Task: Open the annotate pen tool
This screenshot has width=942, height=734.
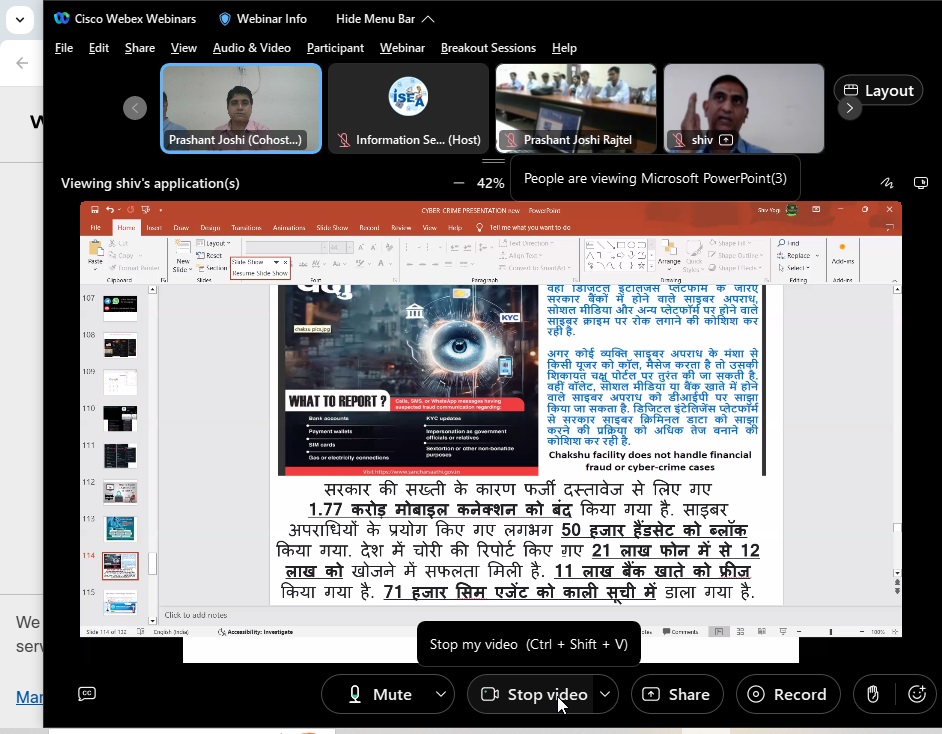Action: (886, 183)
